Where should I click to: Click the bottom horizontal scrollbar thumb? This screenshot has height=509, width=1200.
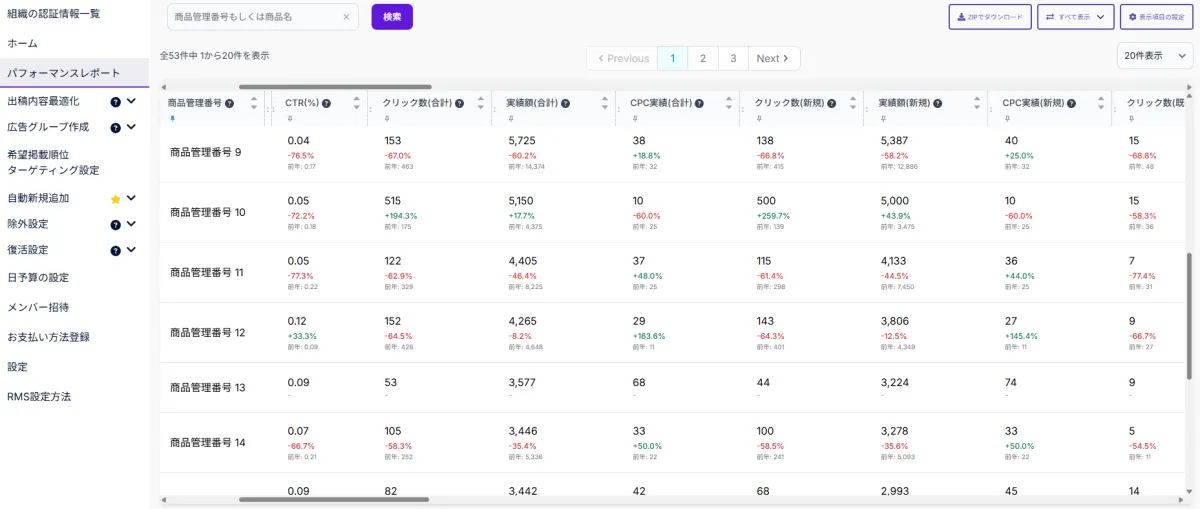[334, 499]
